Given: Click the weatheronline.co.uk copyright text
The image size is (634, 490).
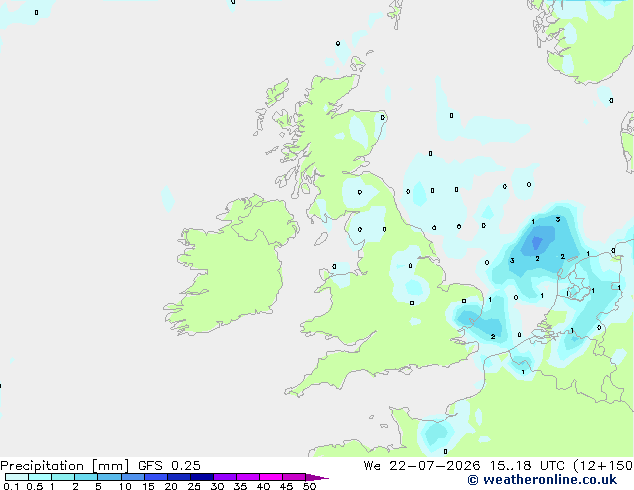Looking at the screenshot, I should coord(542,480).
